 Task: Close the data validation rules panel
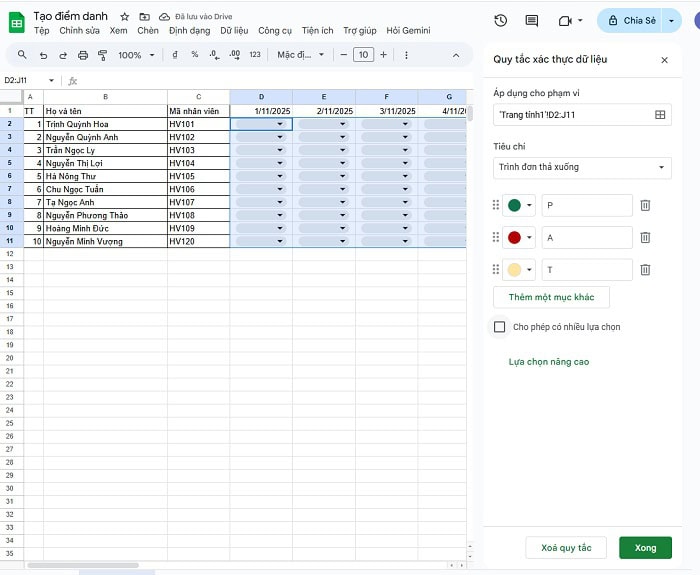(x=664, y=60)
